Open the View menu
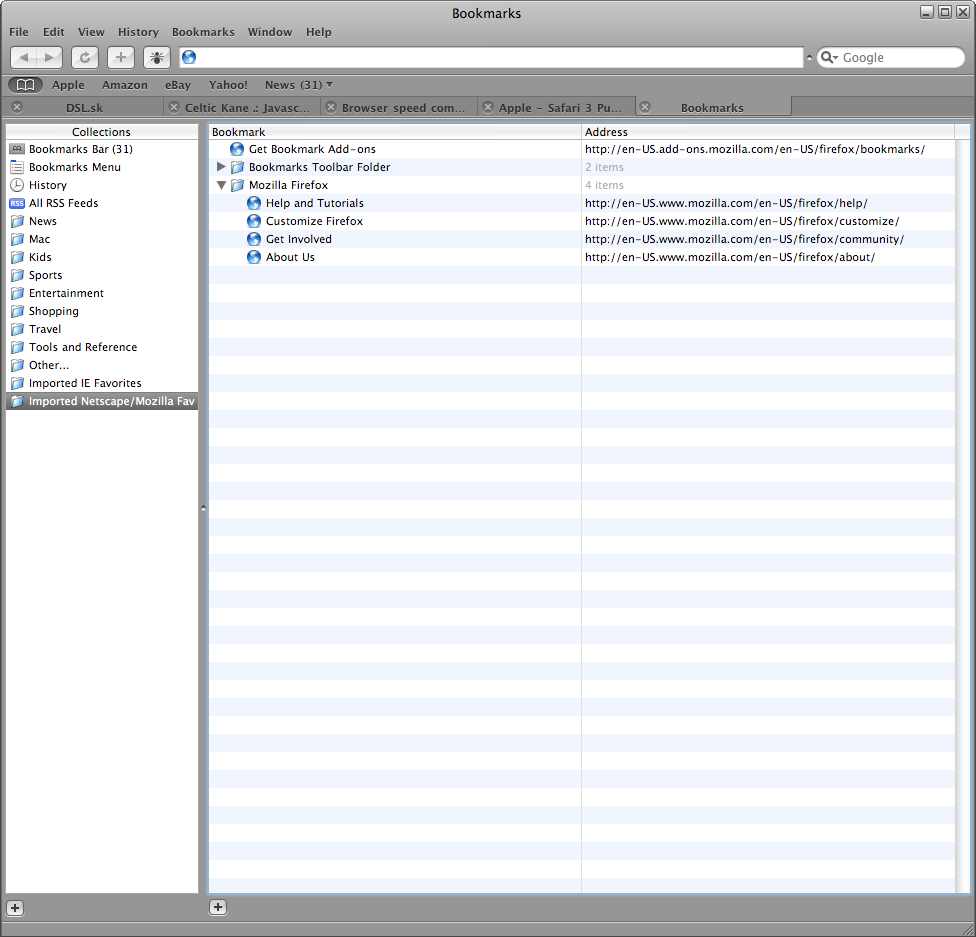This screenshot has width=976, height=937. (91, 32)
